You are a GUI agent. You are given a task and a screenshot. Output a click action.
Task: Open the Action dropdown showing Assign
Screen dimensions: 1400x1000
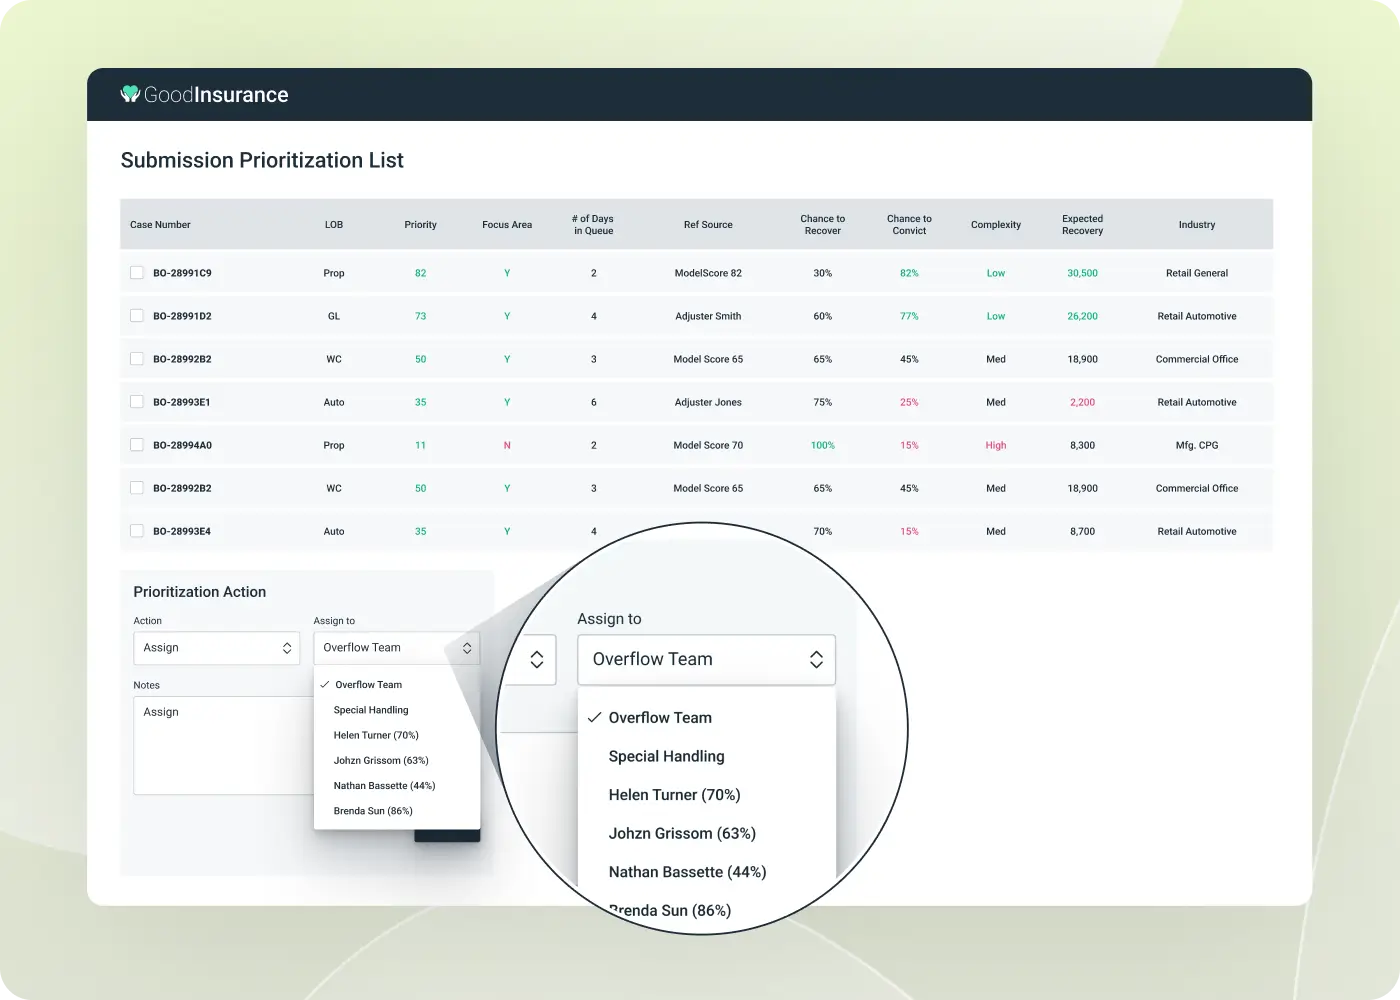tap(216, 648)
